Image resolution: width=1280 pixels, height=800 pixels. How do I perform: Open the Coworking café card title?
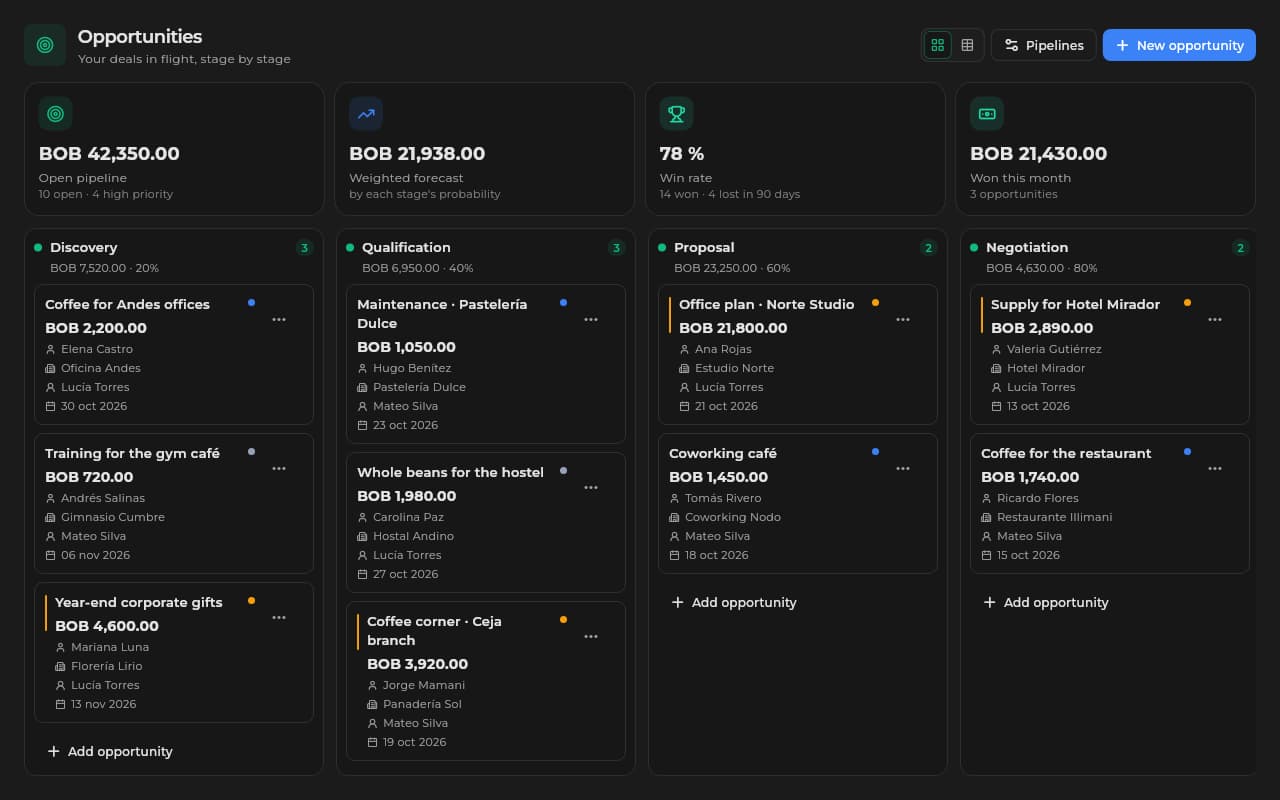pos(723,453)
